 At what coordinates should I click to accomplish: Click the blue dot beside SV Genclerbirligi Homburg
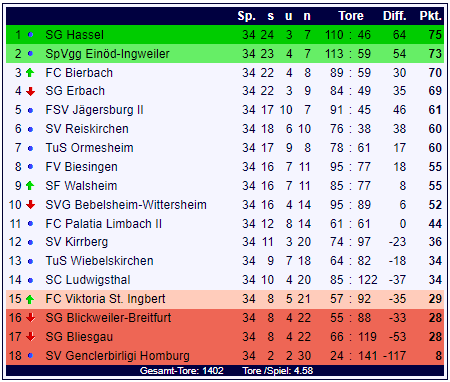[x=30, y=356]
